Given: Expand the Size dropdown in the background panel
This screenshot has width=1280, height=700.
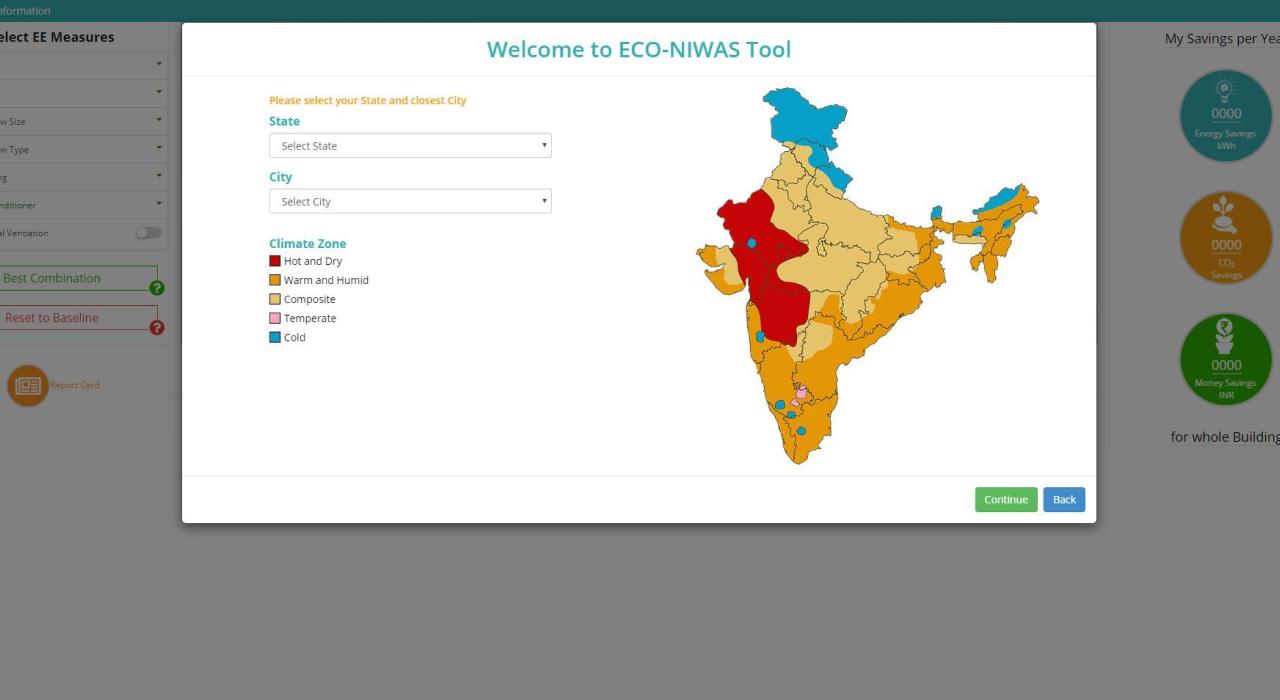Looking at the screenshot, I should pyautogui.click(x=82, y=121).
